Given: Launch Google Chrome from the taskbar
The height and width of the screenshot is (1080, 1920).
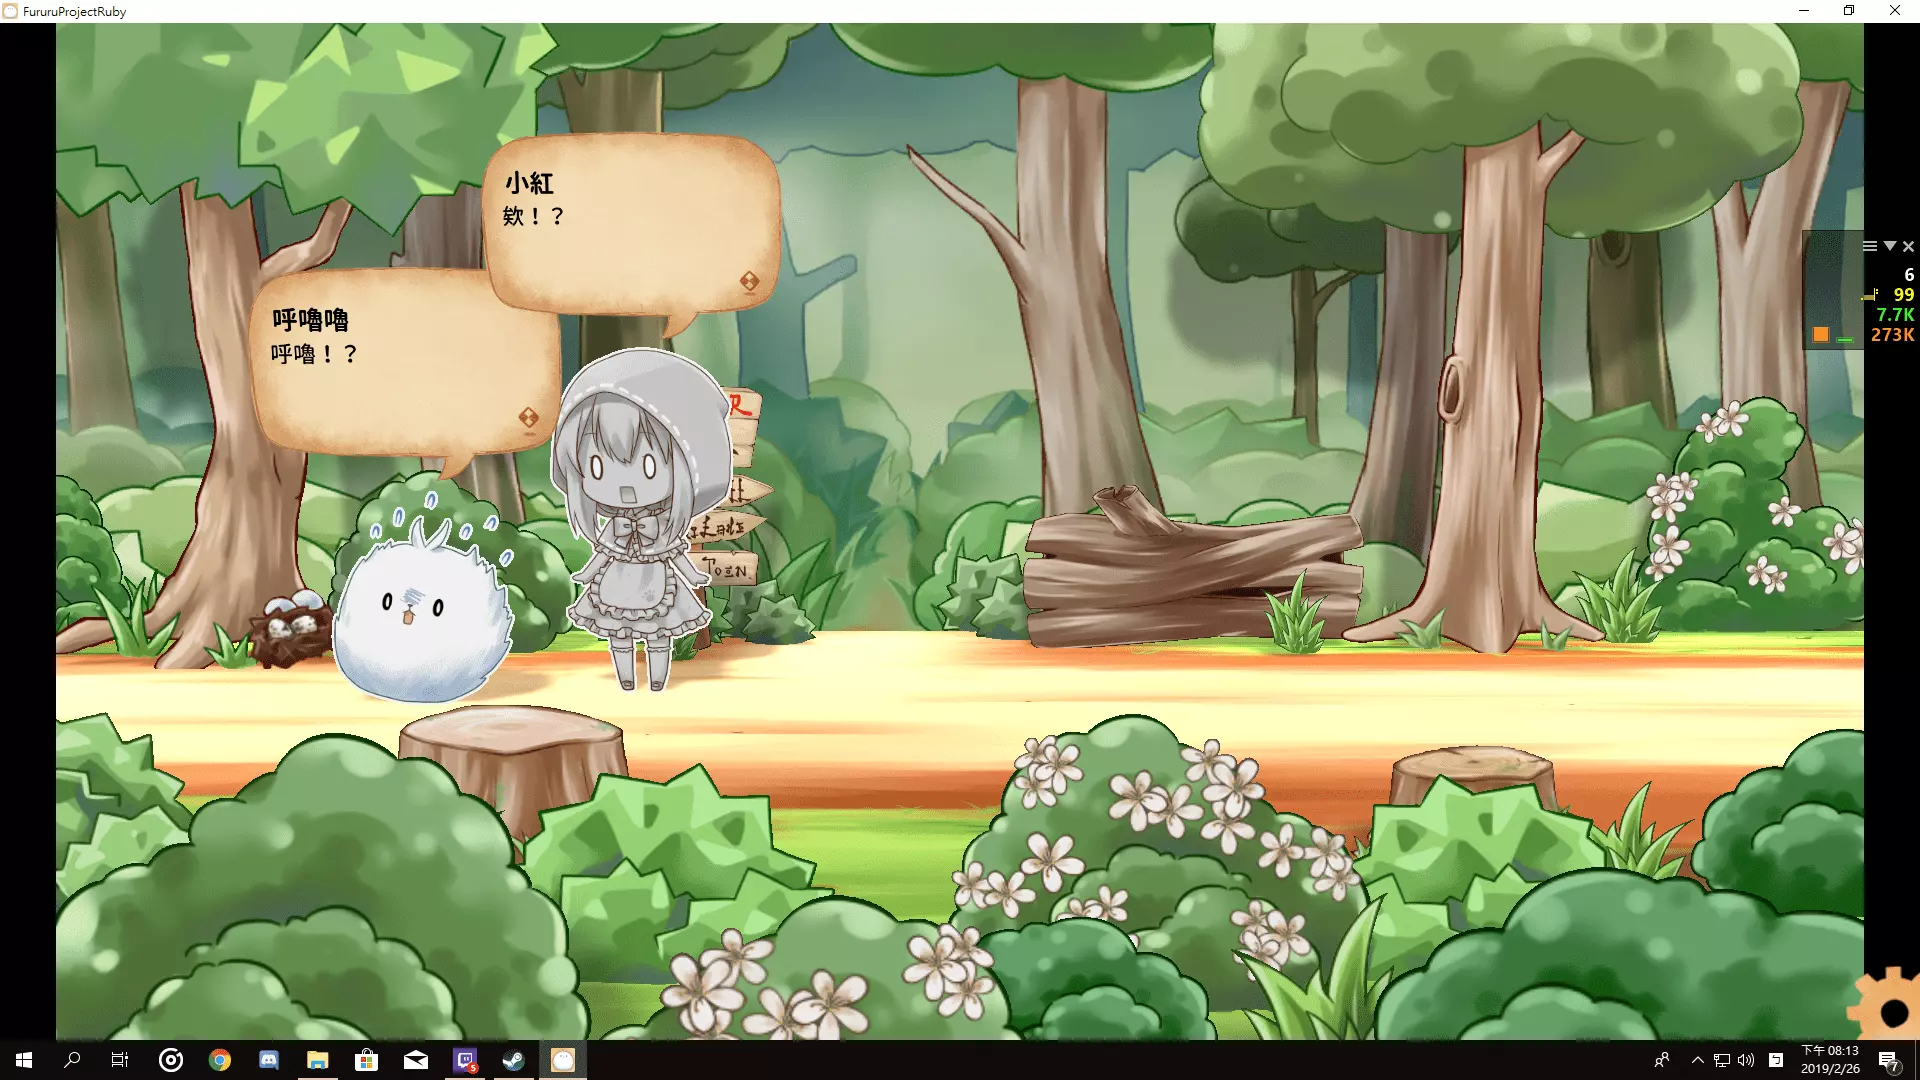Looking at the screenshot, I should (x=220, y=1060).
